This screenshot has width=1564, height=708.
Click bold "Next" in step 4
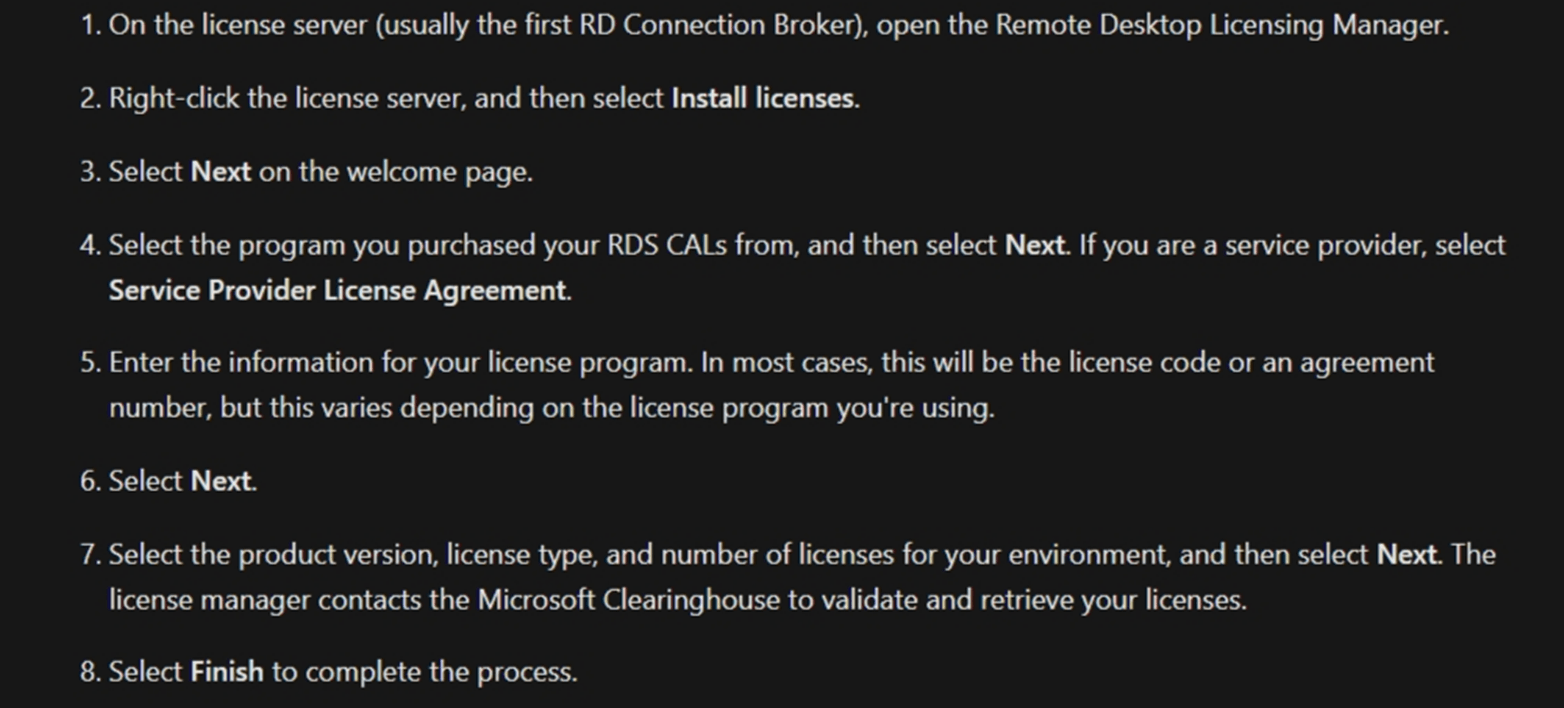1035,245
